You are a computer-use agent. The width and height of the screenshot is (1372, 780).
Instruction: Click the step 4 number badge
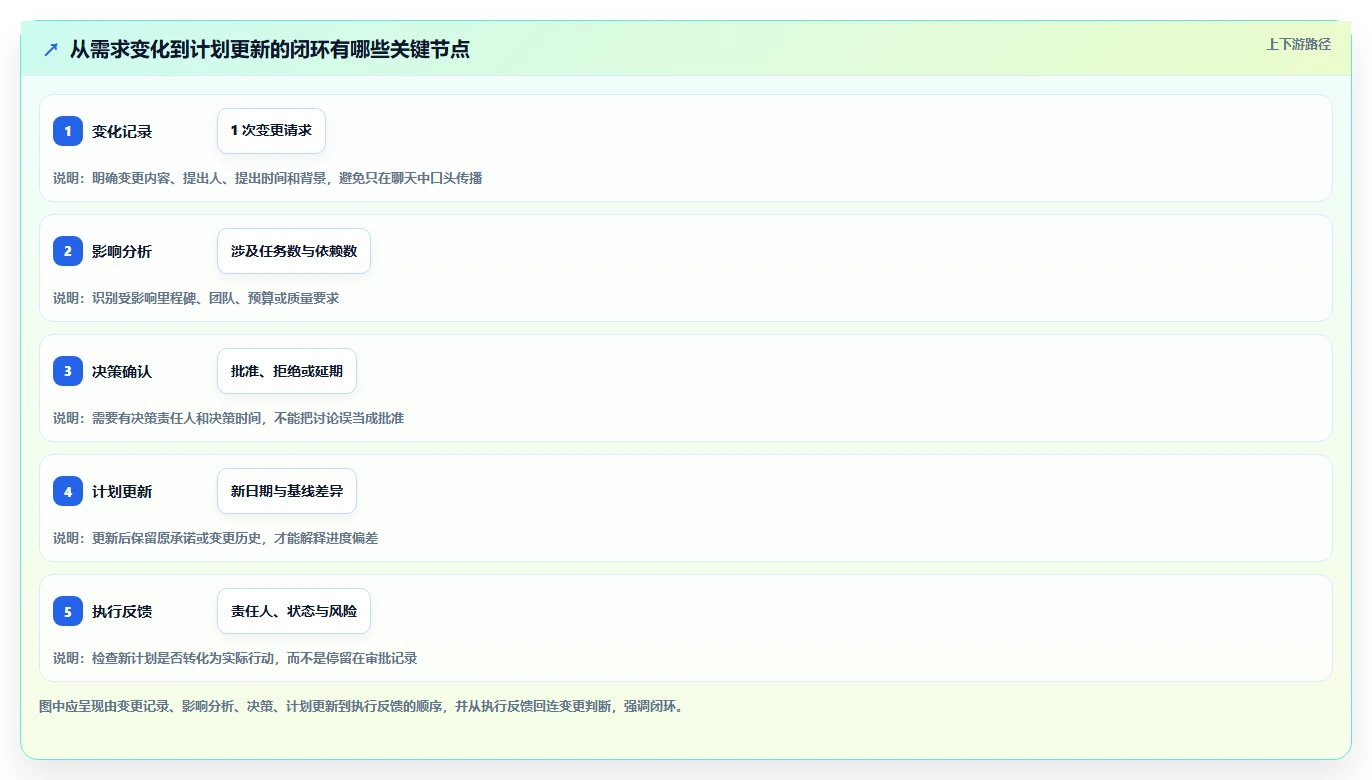point(68,491)
